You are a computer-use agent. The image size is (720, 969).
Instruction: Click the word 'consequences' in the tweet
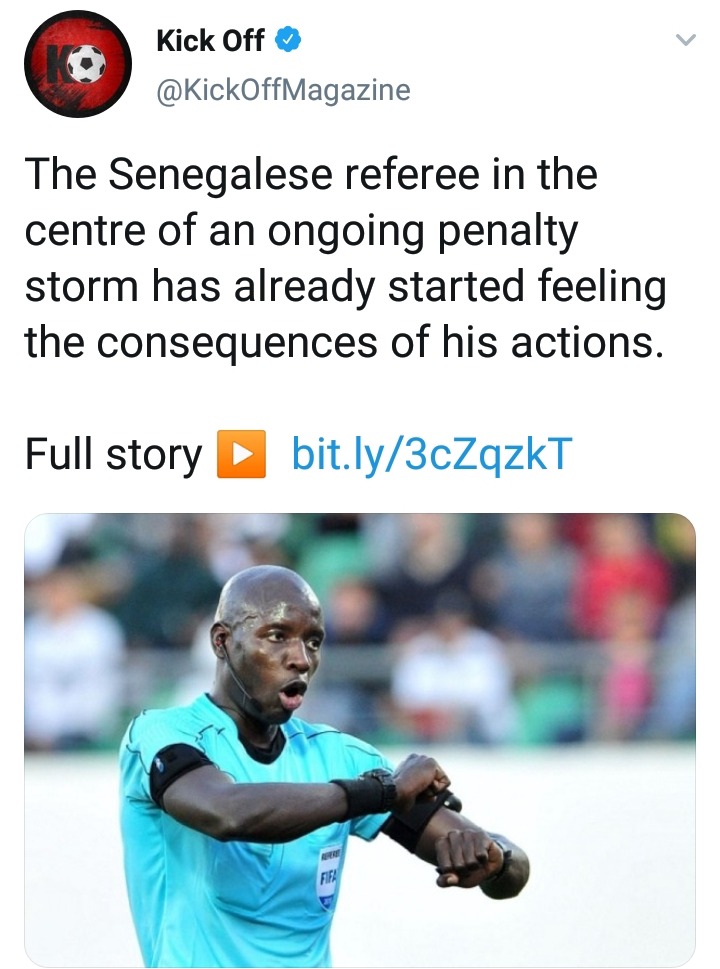pos(237,344)
